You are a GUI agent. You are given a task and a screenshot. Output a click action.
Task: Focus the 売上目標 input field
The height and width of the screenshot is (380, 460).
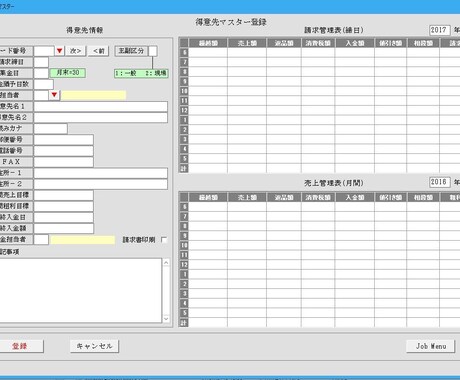click(x=64, y=195)
